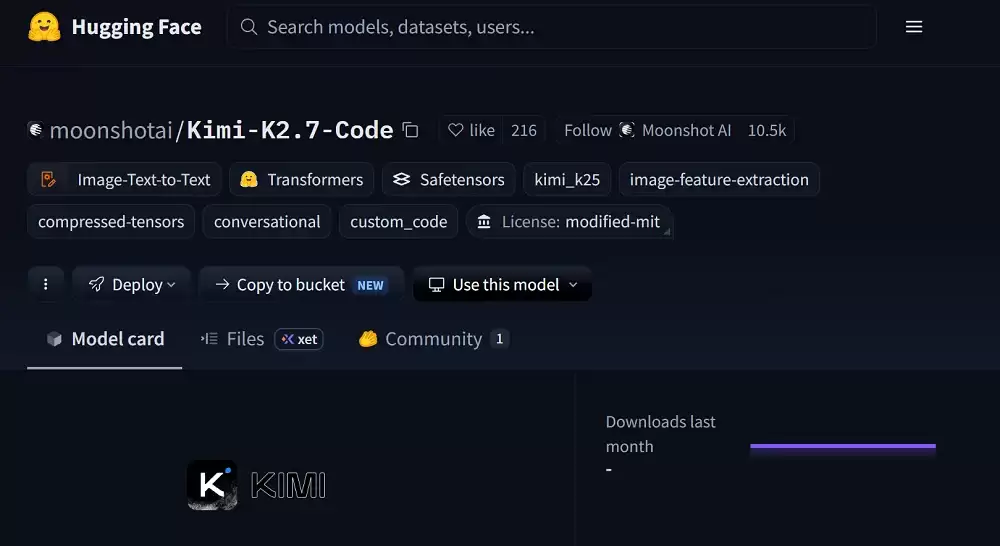Screen dimensions: 1000x546
Task: Like this model with the heart button
Action: pyautogui.click(x=471, y=130)
